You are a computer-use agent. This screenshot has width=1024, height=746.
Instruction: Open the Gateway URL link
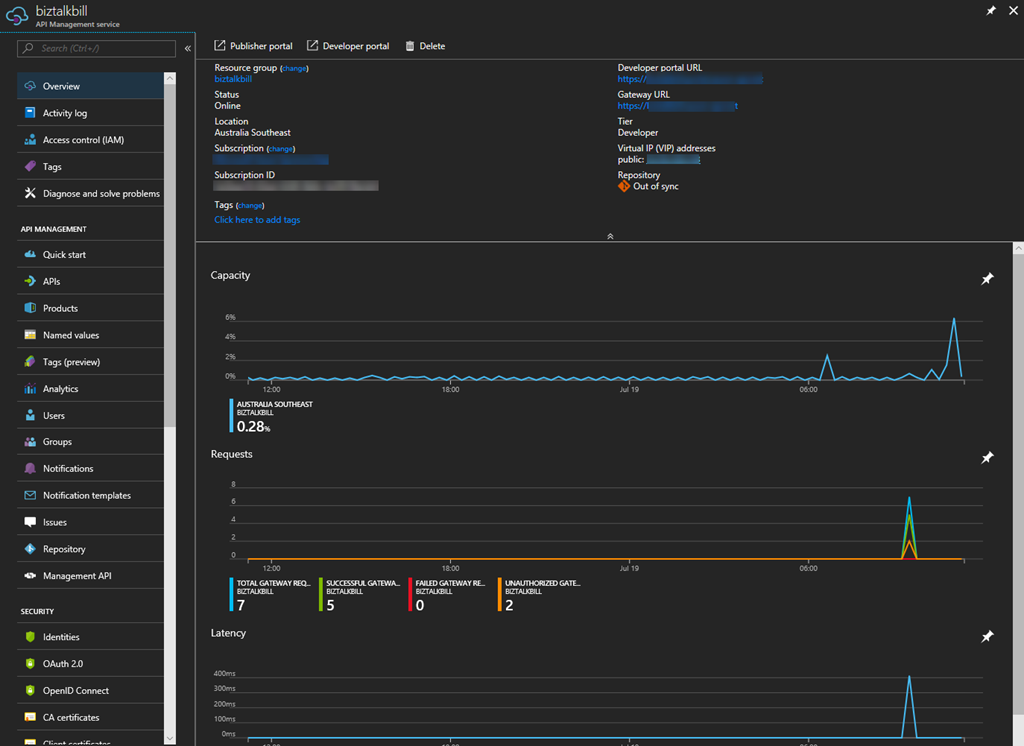[x=678, y=106]
